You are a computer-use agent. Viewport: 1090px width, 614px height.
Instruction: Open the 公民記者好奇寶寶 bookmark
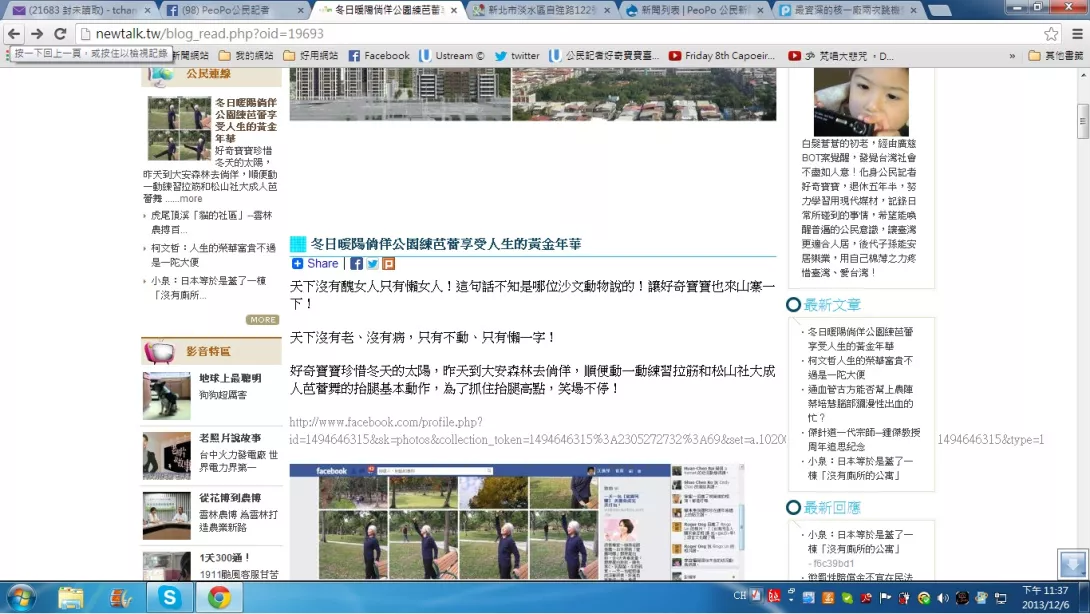604,56
